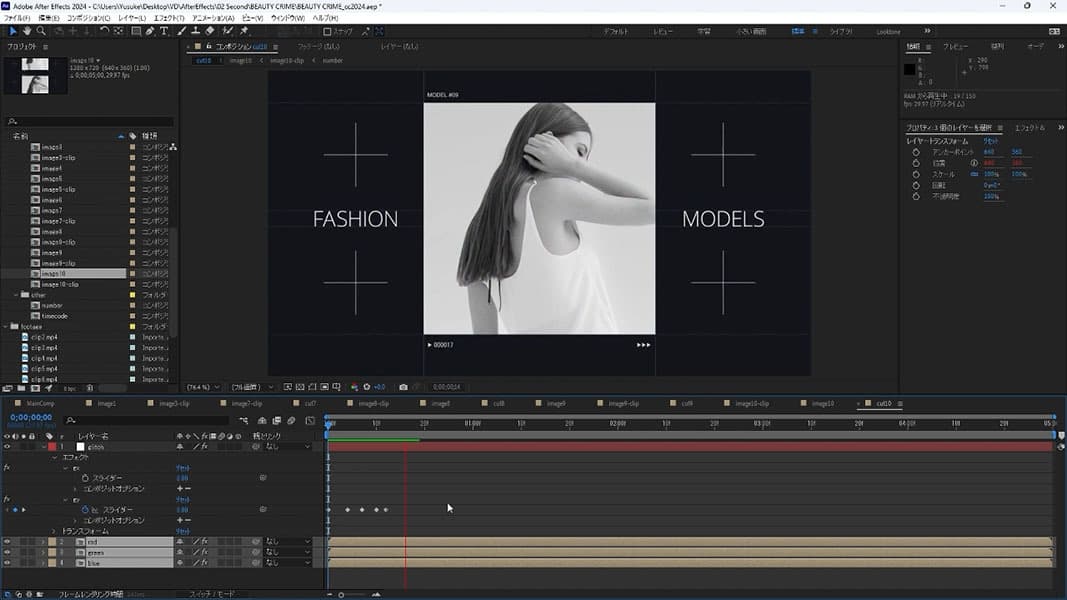
Task: Select the Puppet Pin tool
Action: point(244,31)
